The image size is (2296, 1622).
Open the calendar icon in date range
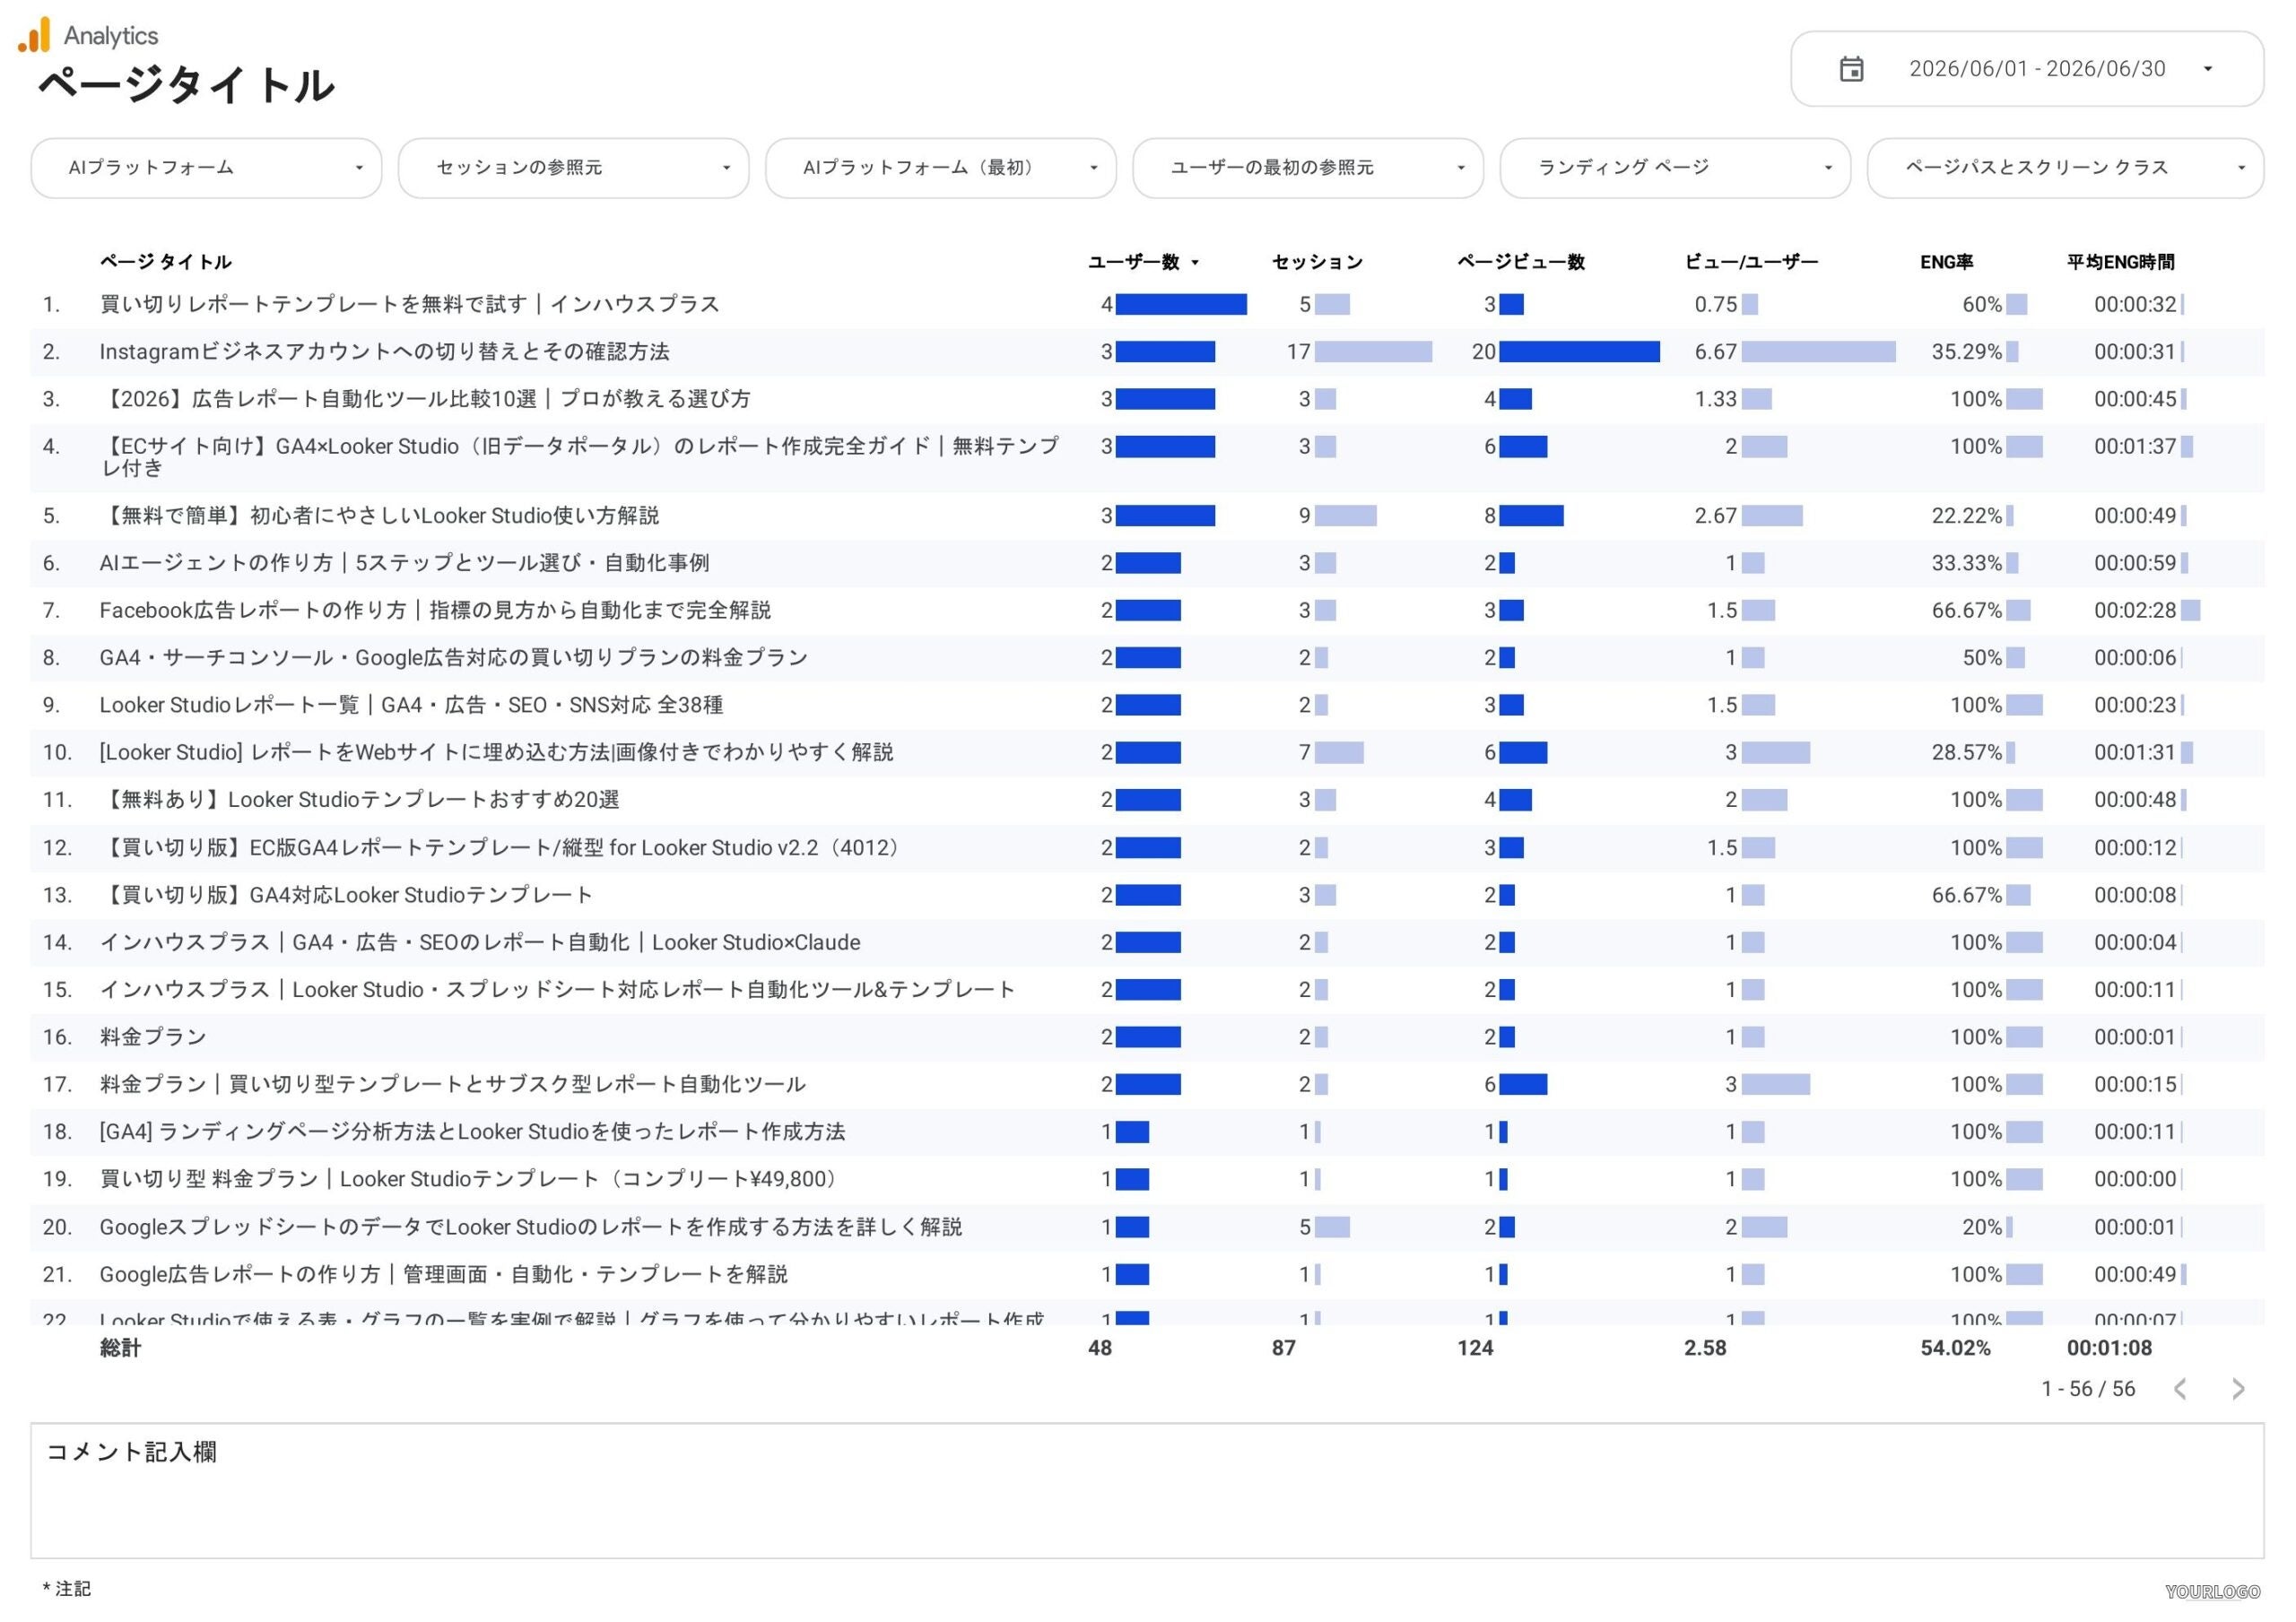pos(1851,69)
